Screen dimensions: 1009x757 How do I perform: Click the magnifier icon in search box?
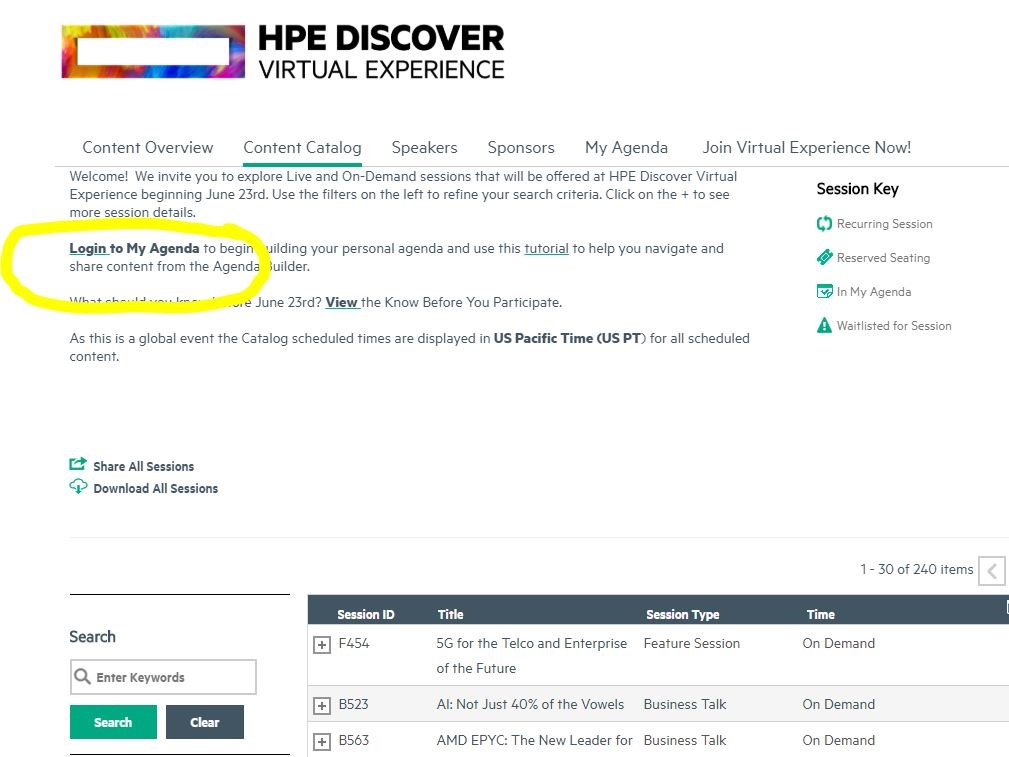[83, 677]
